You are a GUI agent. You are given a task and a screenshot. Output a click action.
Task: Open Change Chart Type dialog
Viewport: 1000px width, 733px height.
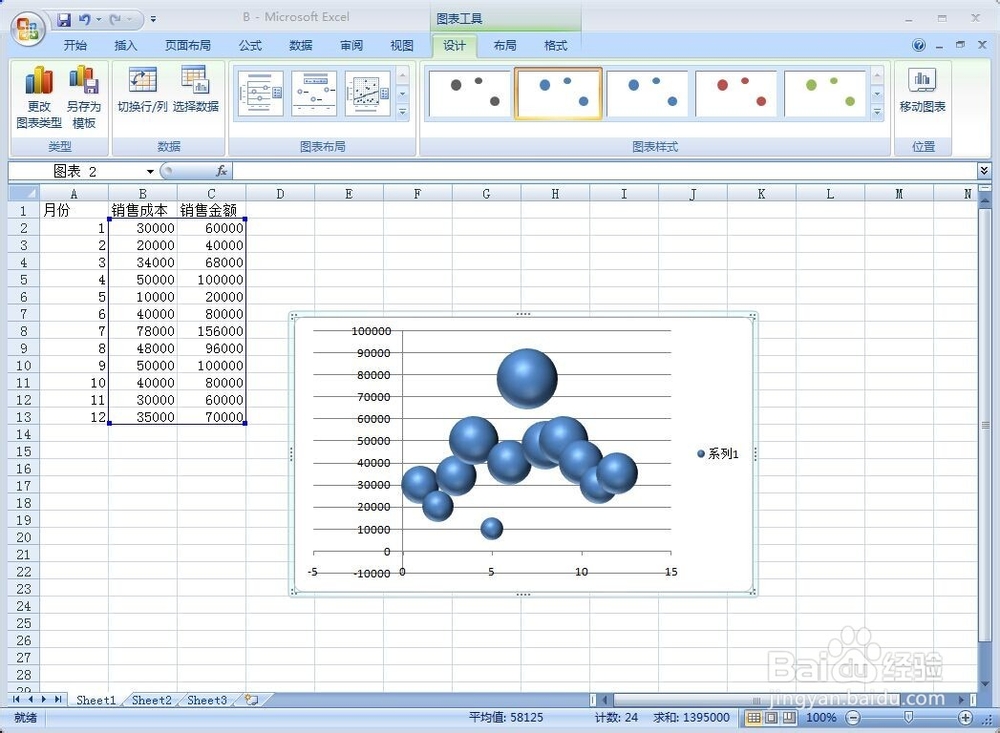pos(39,97)
